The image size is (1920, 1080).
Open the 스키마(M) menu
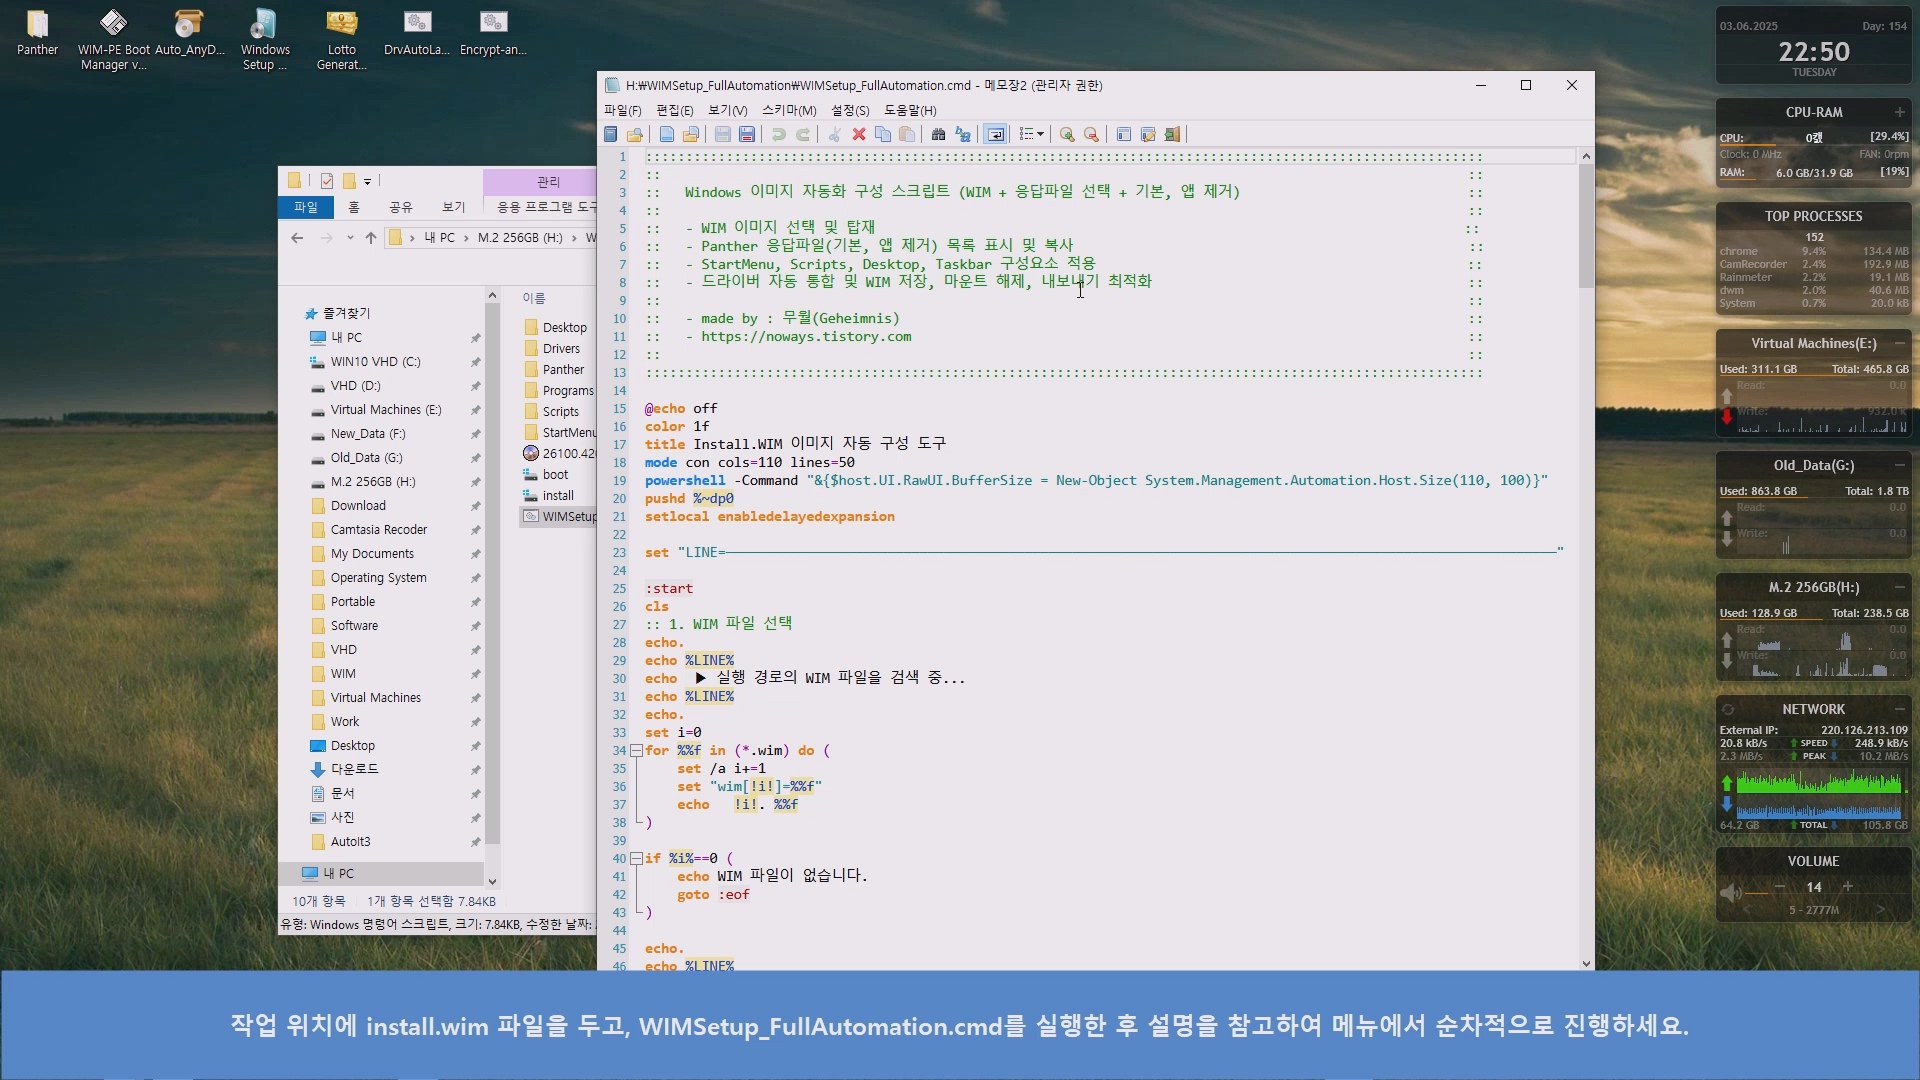[x=789, y=111]
